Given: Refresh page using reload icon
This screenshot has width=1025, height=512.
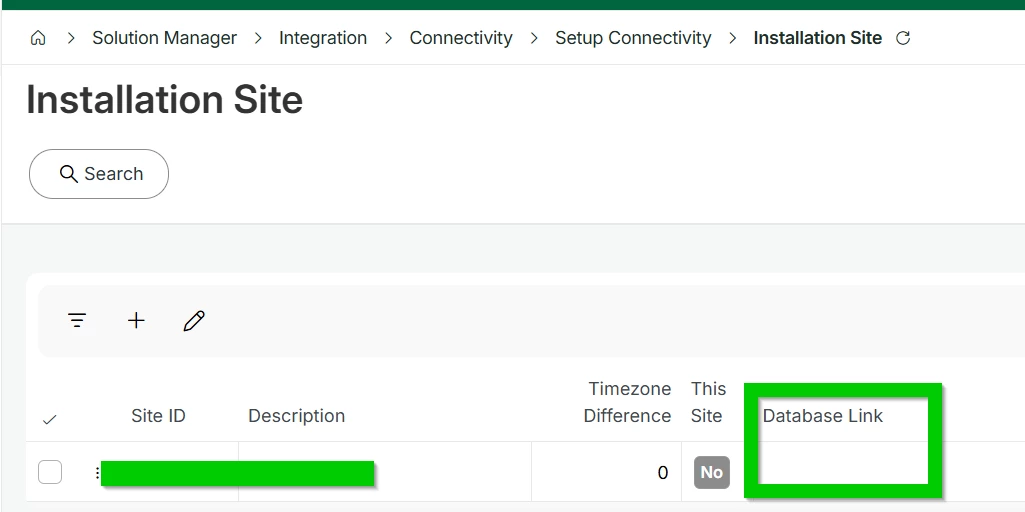Looking at the screenshot, I should pyautogui.click(x=903, y=38).
